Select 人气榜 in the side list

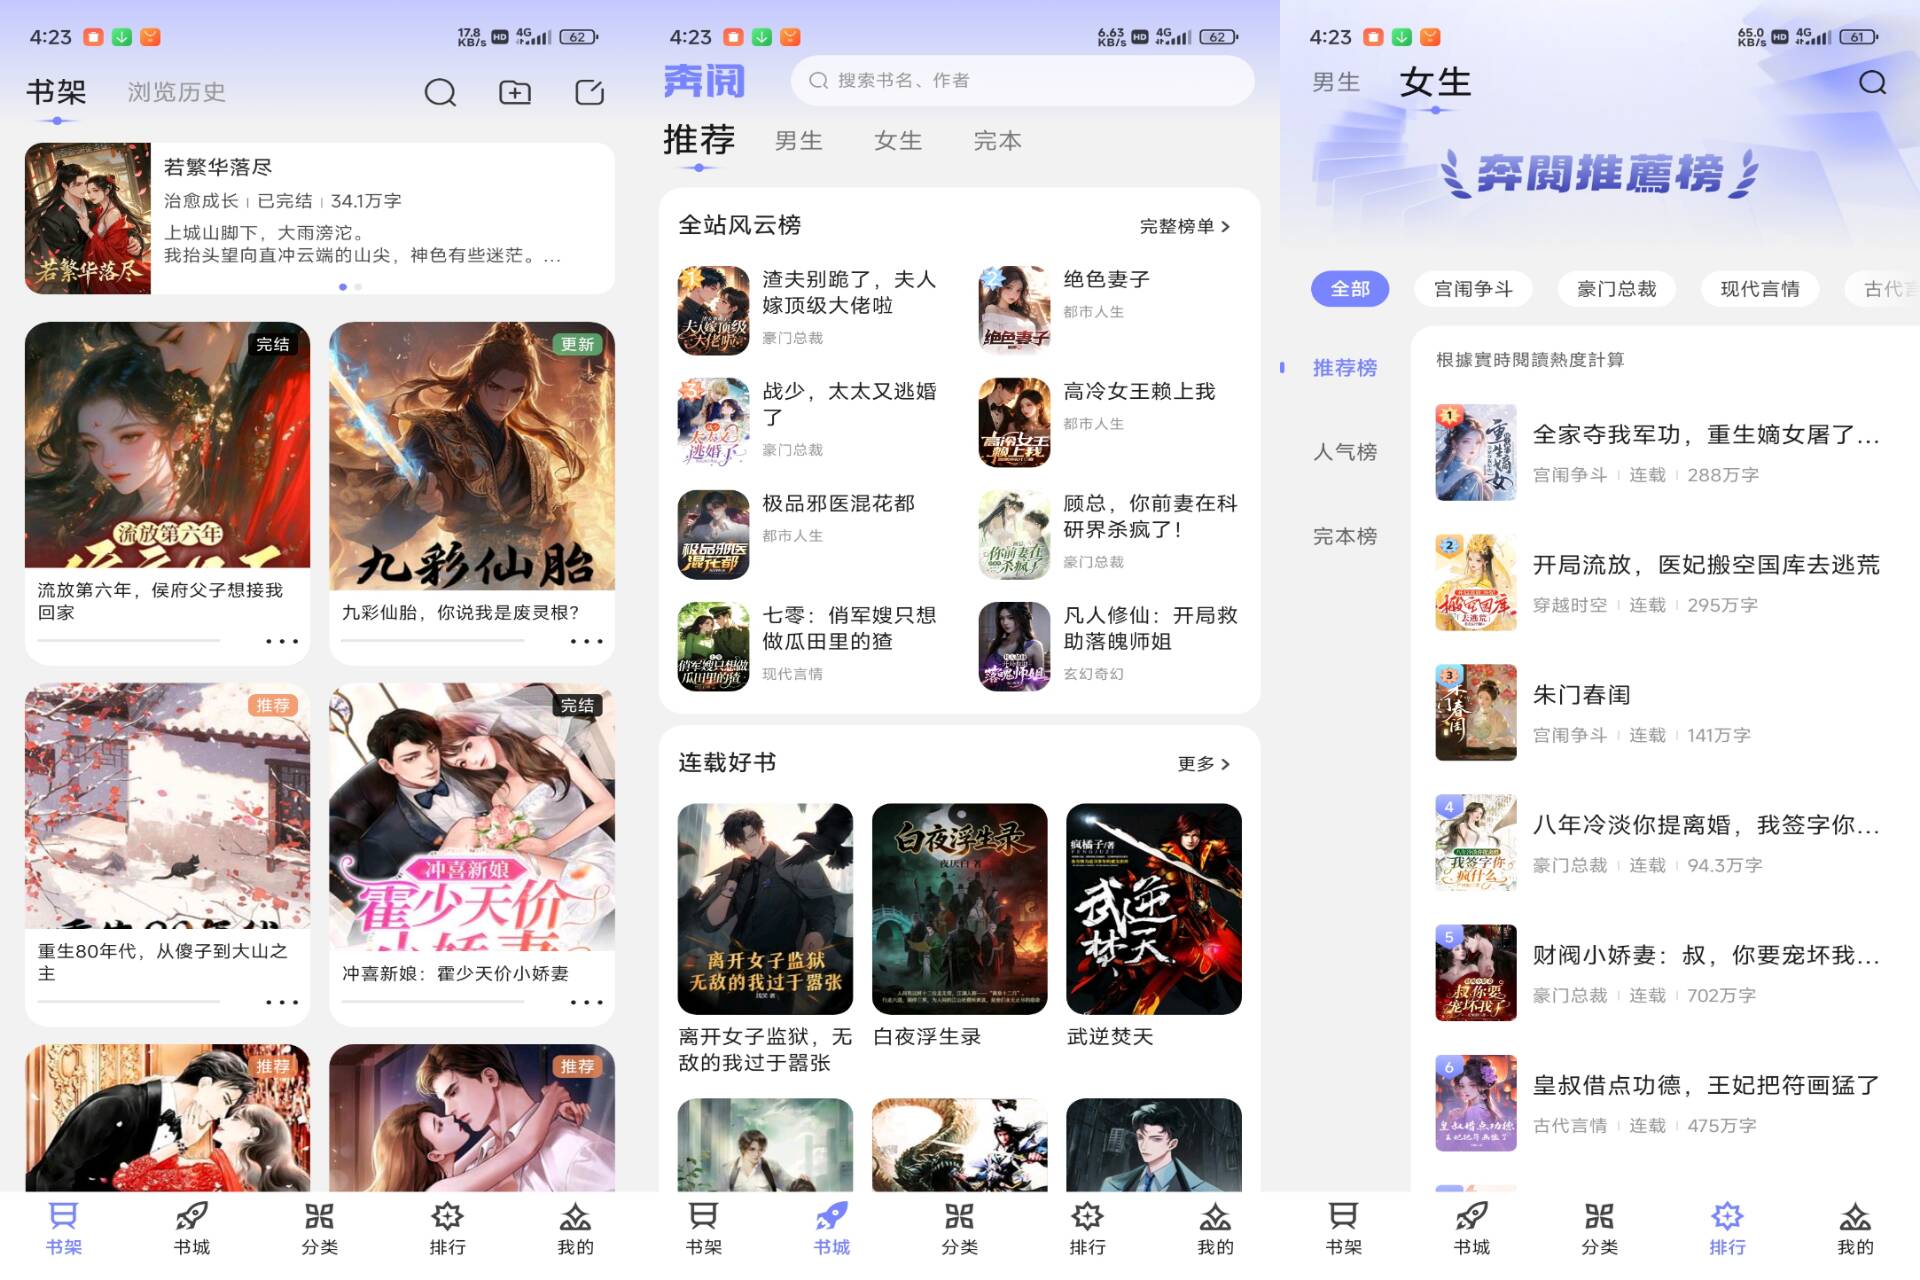(x=1345, y=452)
